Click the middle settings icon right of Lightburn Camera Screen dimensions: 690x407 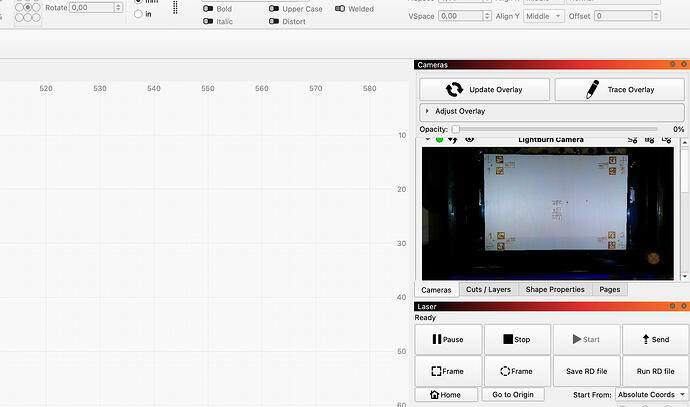pyautogui.click(x=650, y=139)
